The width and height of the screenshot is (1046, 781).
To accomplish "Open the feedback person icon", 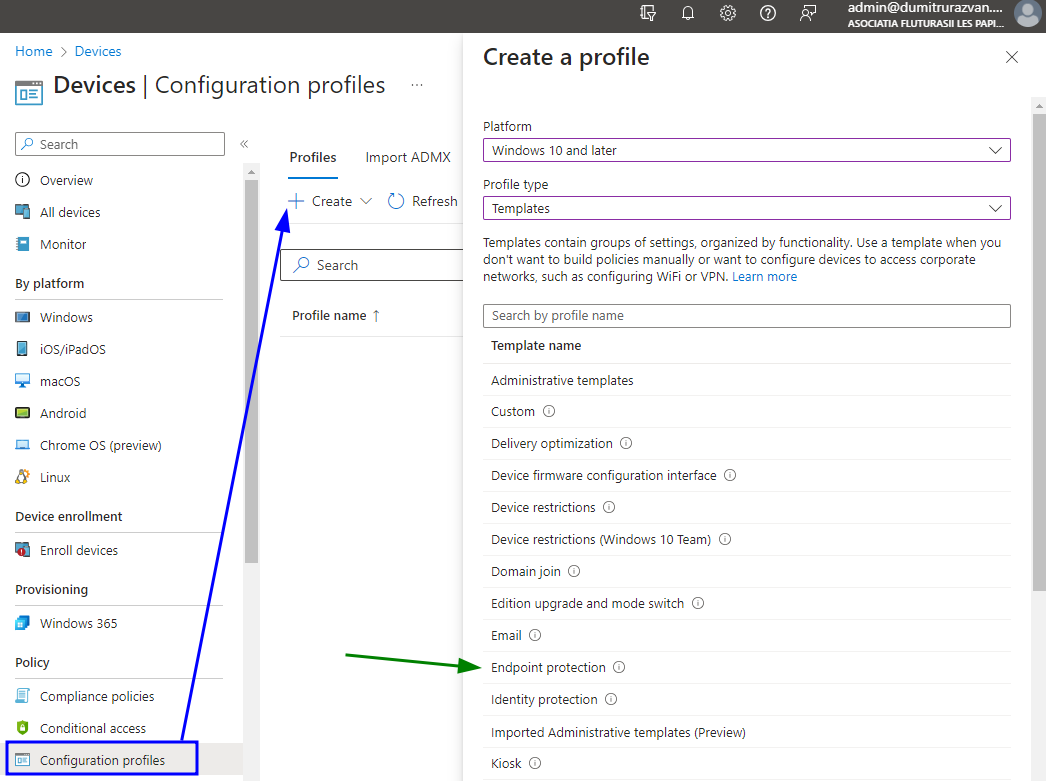I will pyautogui.click(x=808, y=13).
